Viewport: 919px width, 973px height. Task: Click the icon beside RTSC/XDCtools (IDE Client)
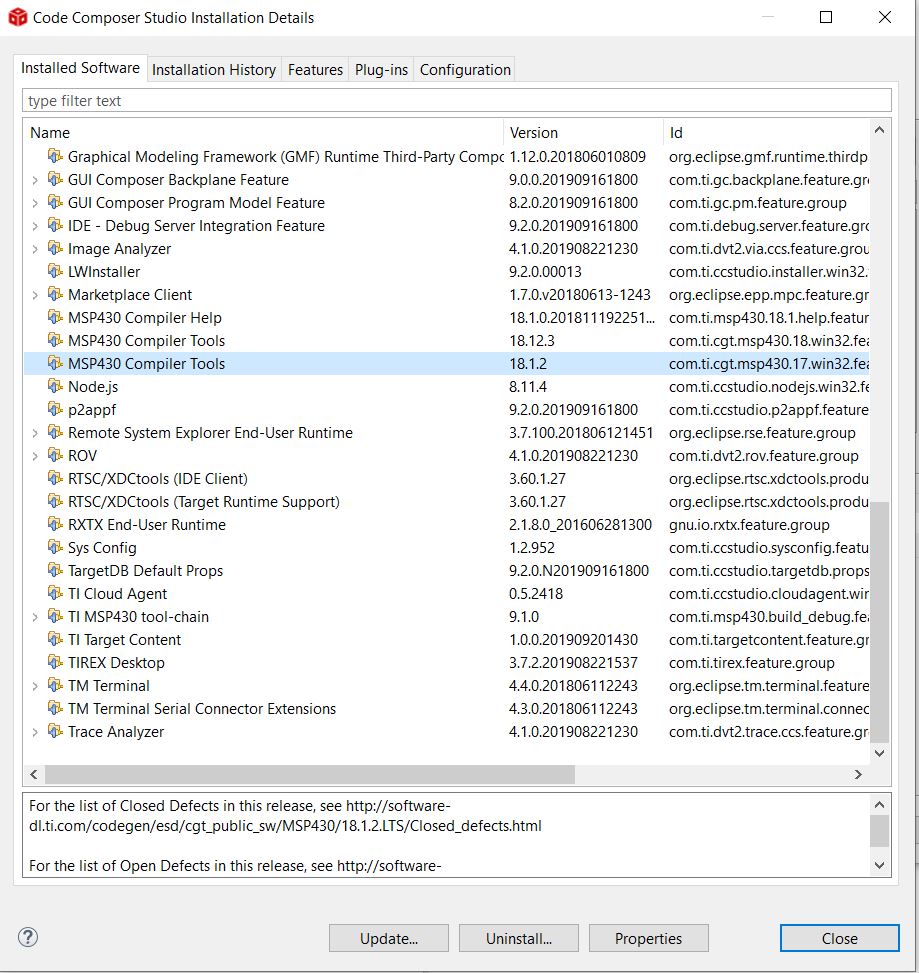pyautogui.click(x=55, y=478)
